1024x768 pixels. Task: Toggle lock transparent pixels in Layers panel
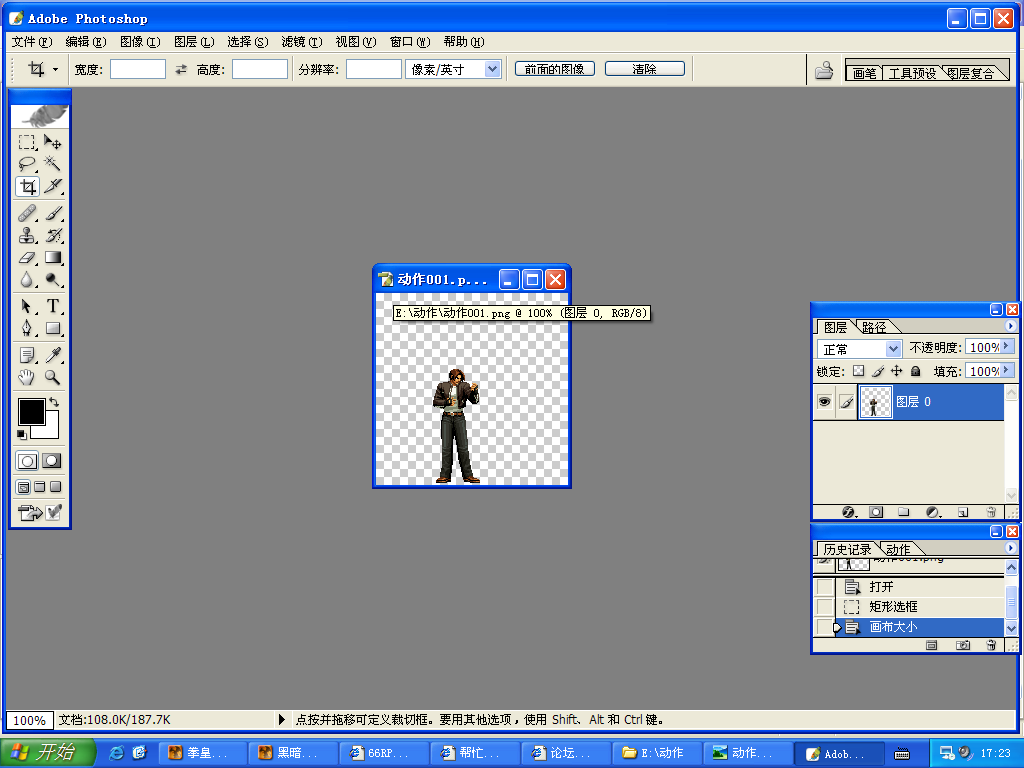(859, 371)
